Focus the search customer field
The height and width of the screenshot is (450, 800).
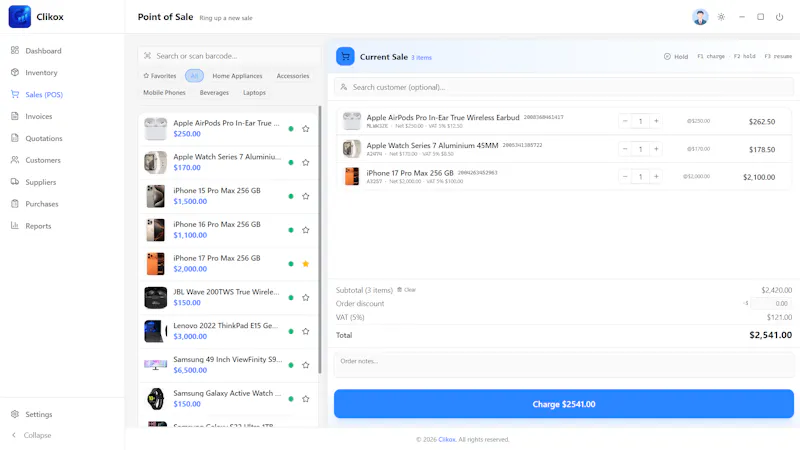click(564, 87)
